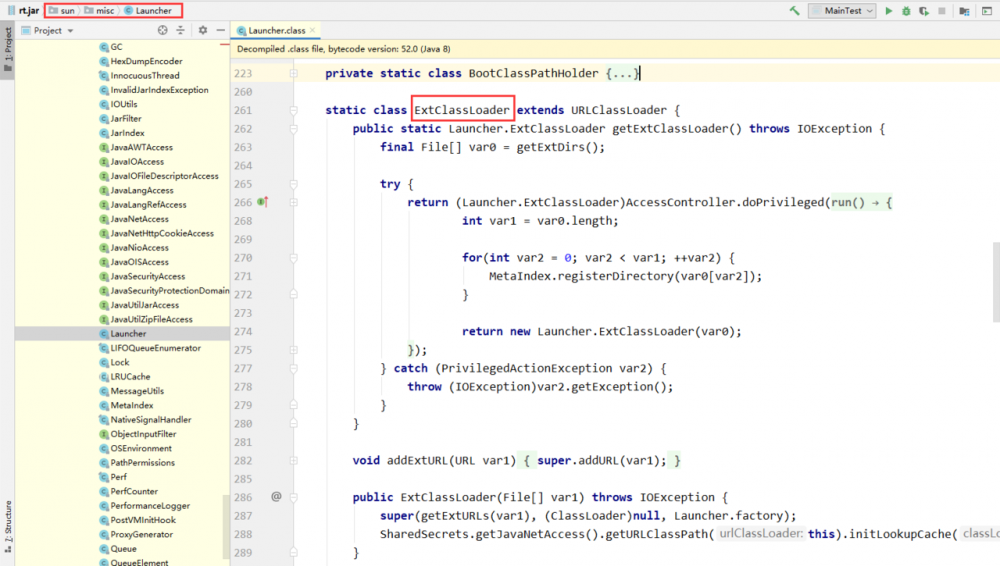Screen dimensions: 1000x566
Task: Select MetaIndex in project tree
Action: (x=126, y=405)
